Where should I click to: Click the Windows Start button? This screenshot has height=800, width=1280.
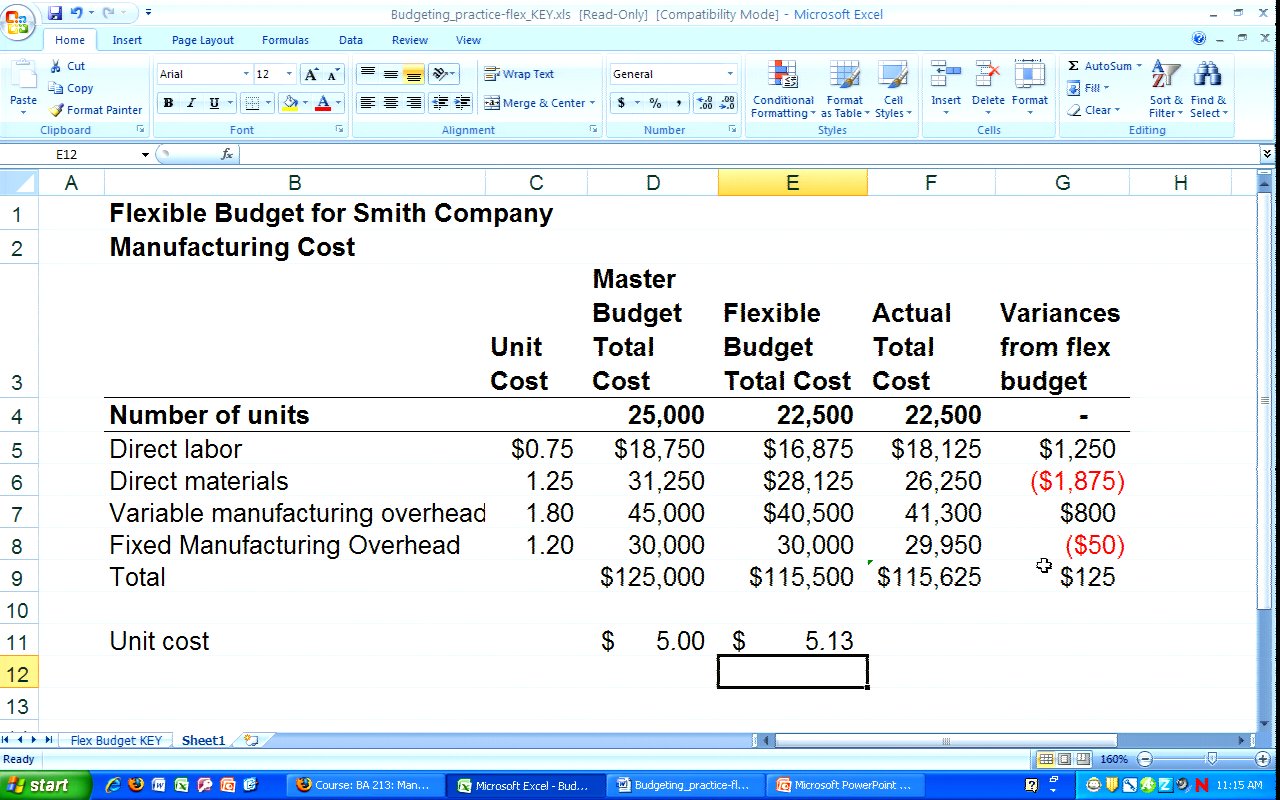37,785
